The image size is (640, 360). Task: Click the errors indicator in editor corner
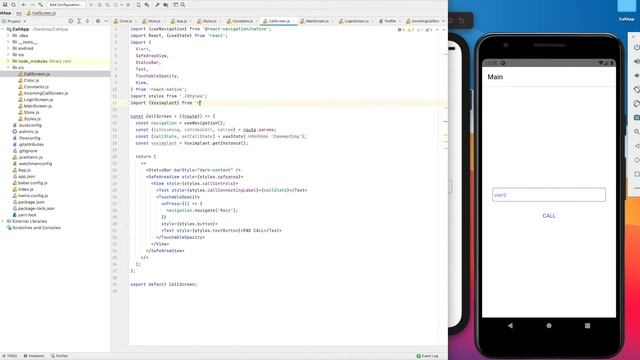pyautogui.click(x=401, y=30)
